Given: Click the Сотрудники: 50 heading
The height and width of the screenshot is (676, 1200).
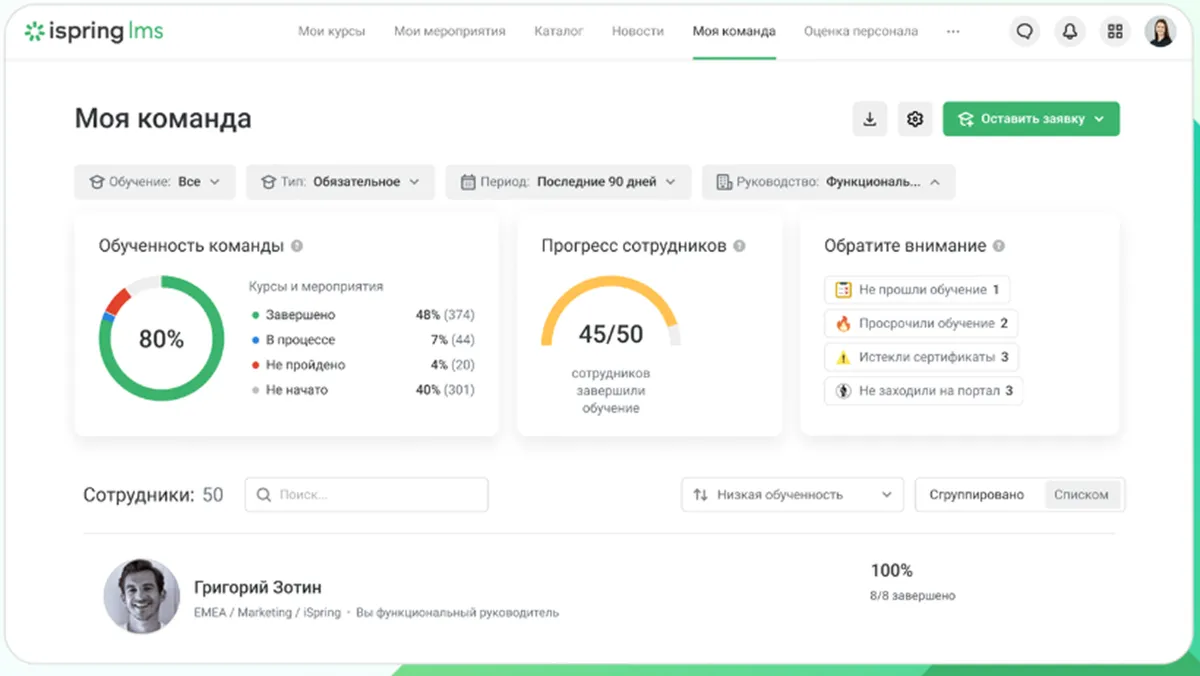Looking at the screenshot, I should (153, 495).
